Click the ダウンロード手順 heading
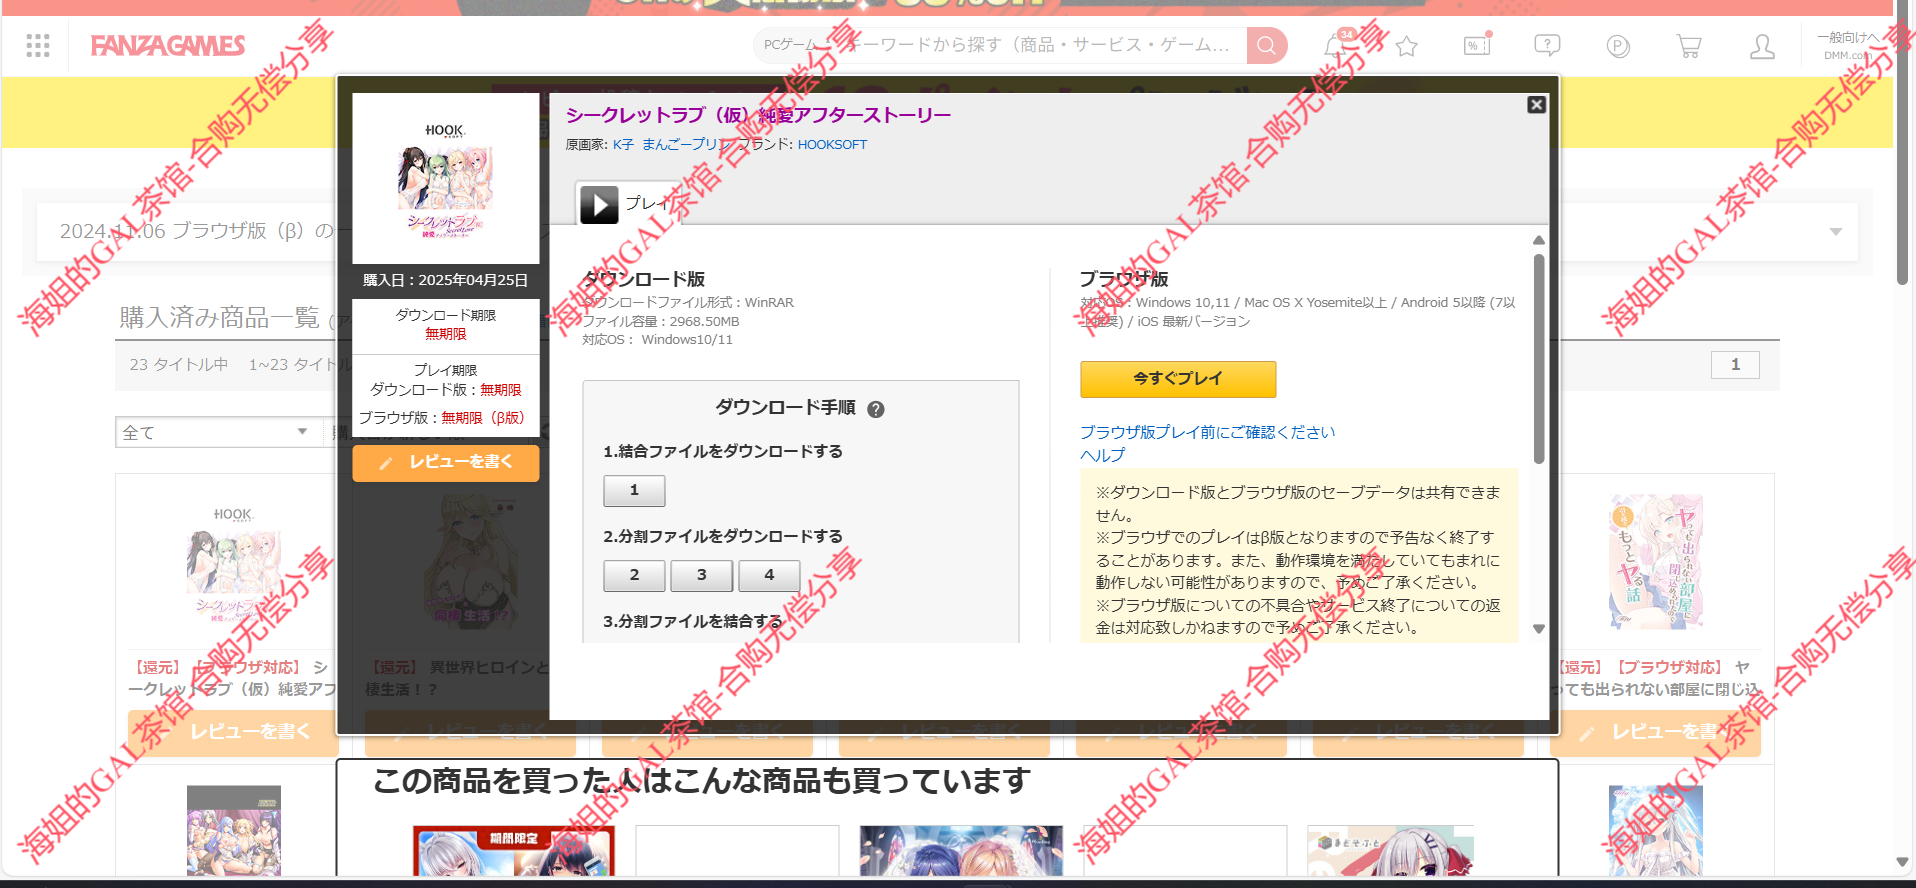The image size is (1916, 888). [x=785, y=407]
